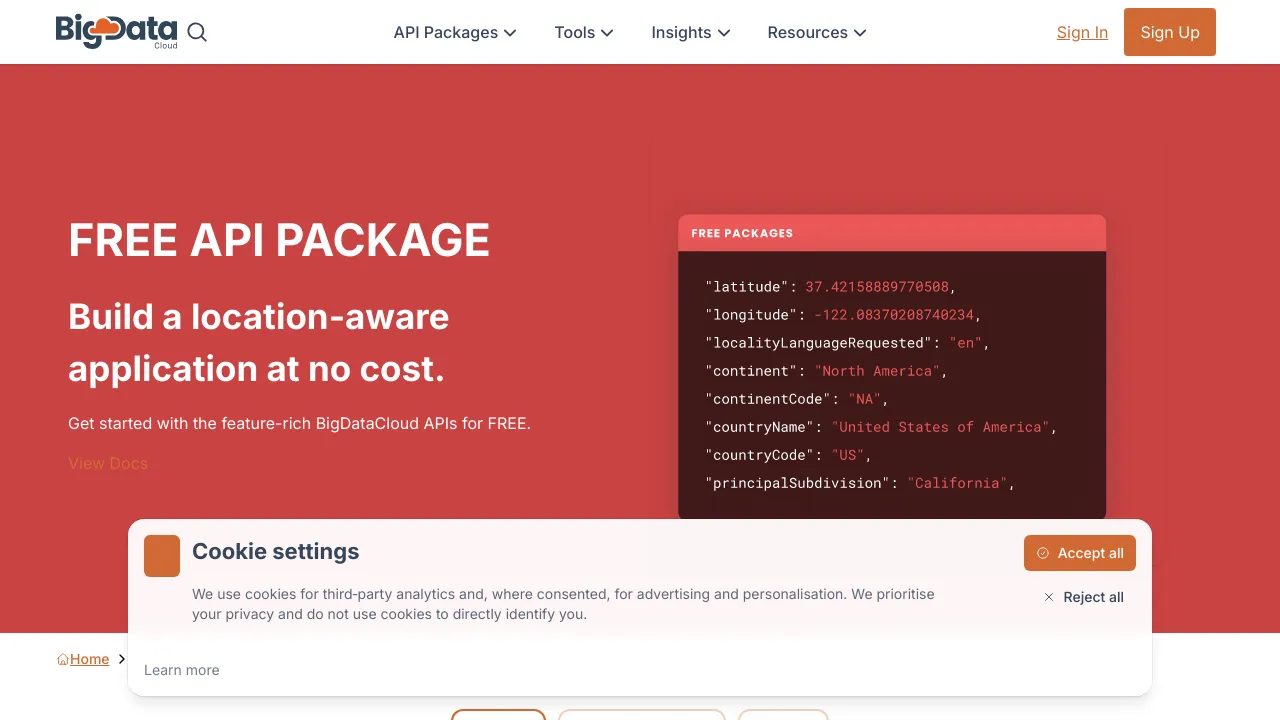Click the "principalSubdivision" California line

[x=860, y=483]
